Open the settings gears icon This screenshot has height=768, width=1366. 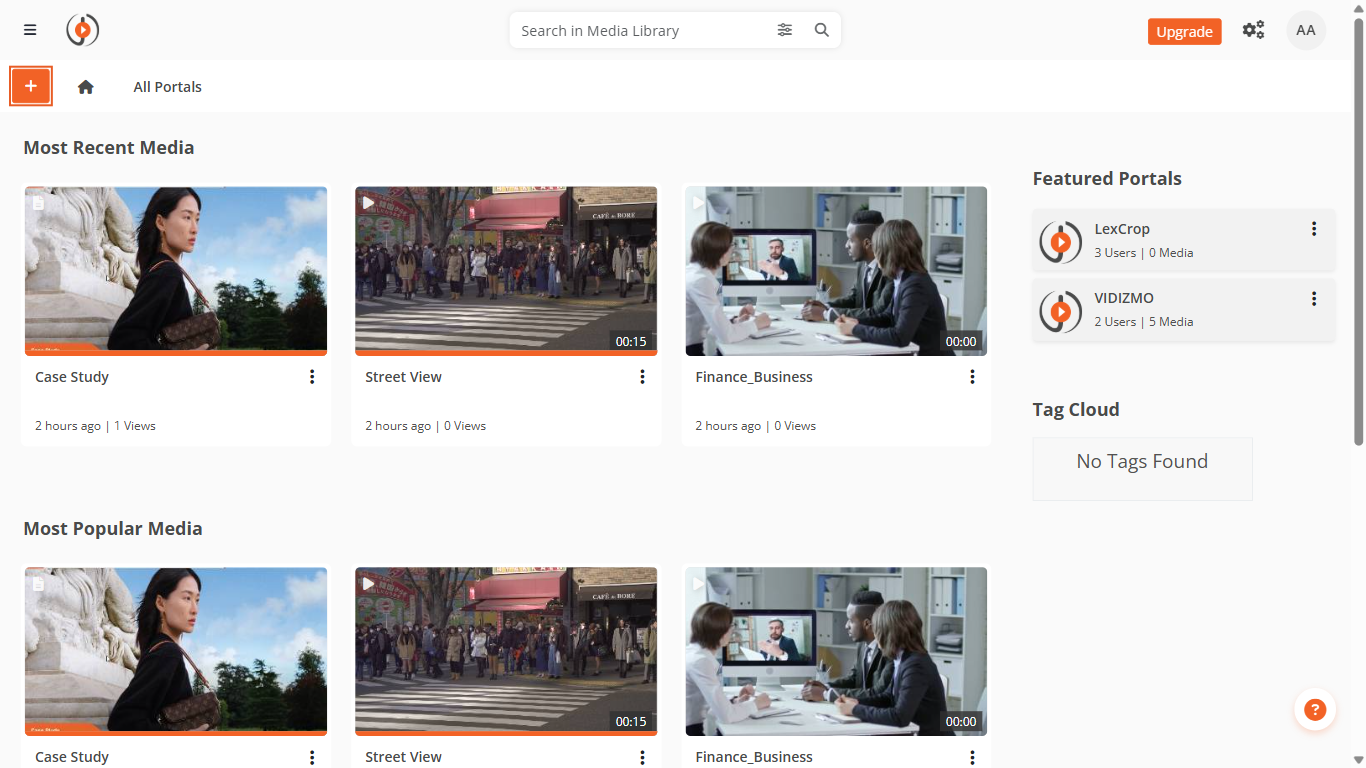1253,30
